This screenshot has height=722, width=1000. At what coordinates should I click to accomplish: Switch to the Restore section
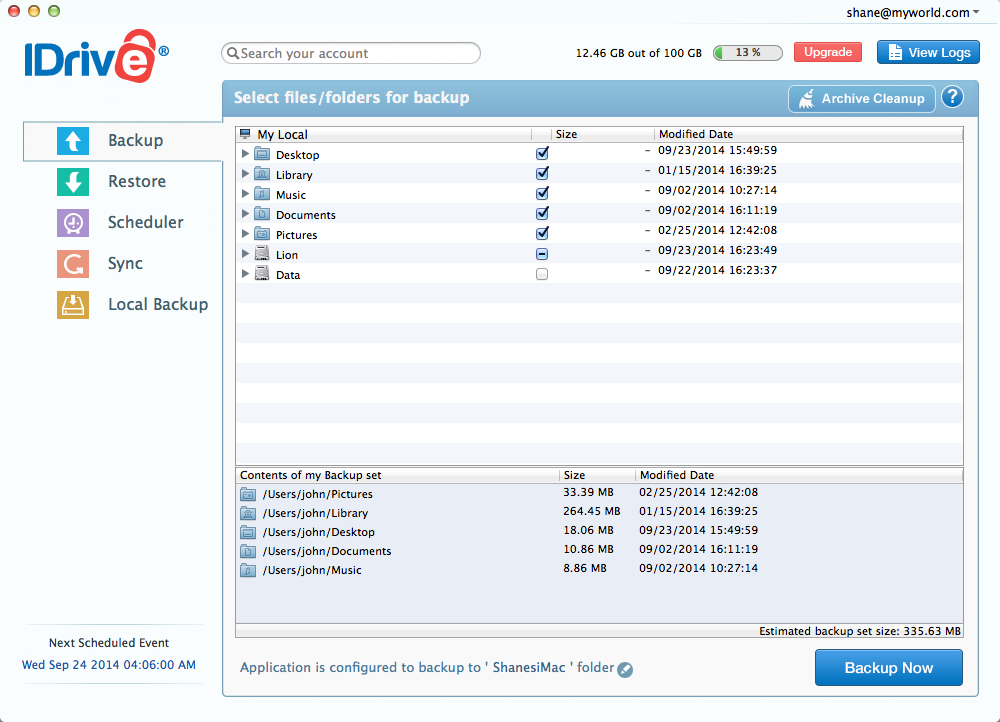click(x=136, y=181)
